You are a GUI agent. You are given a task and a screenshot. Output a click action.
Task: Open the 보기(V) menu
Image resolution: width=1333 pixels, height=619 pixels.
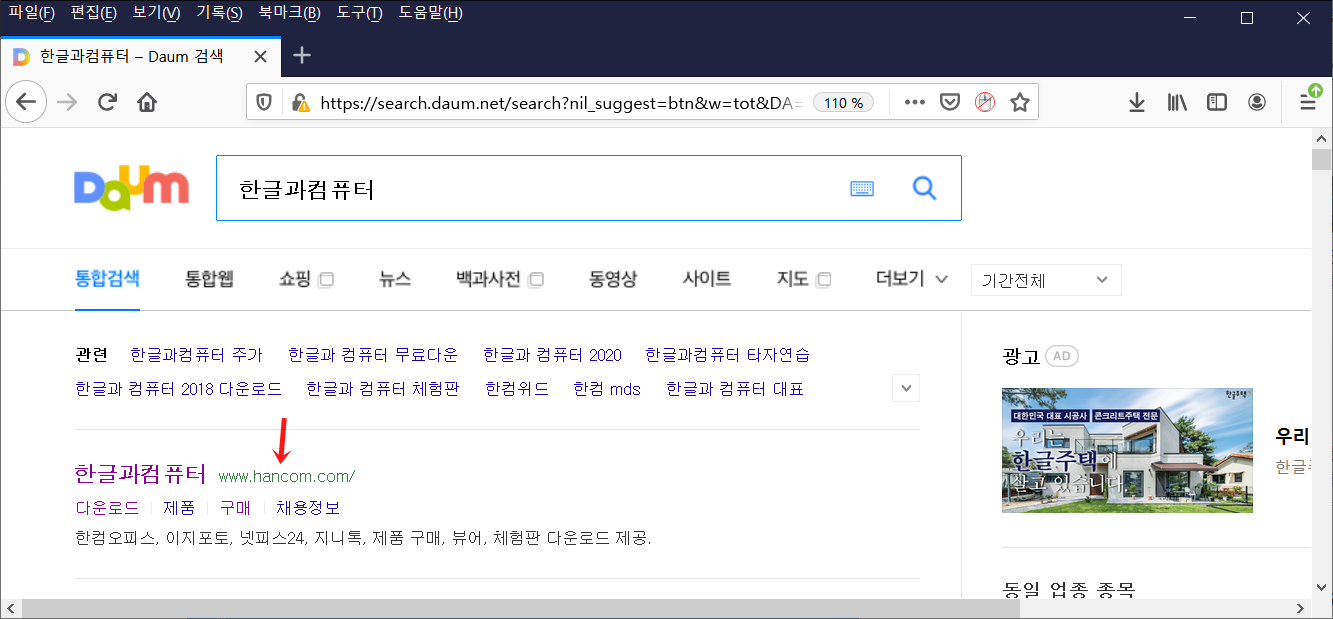point(156,13)
